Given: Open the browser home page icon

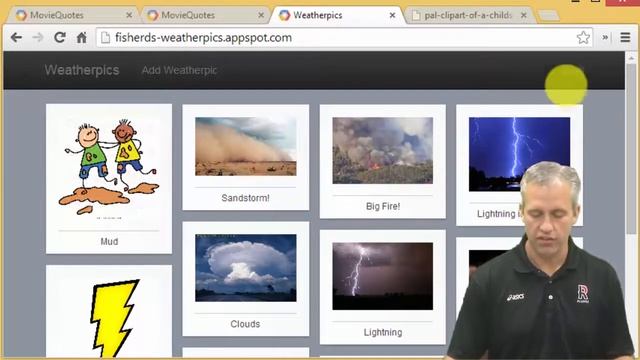Looking at the screenshot, I should 82,38.
